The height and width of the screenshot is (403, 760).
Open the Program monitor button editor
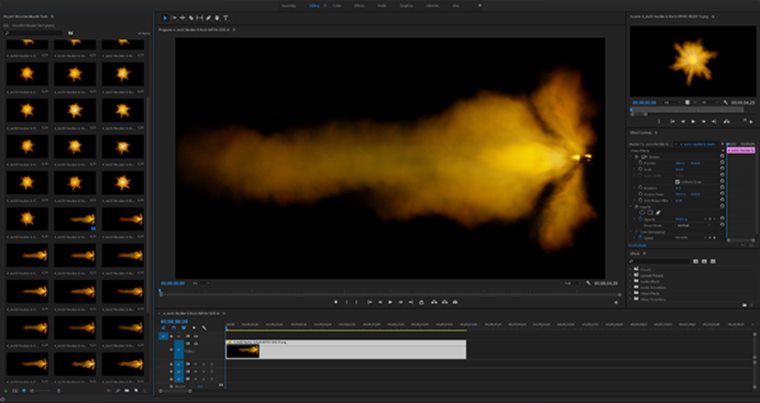click(x=617, y=303)
